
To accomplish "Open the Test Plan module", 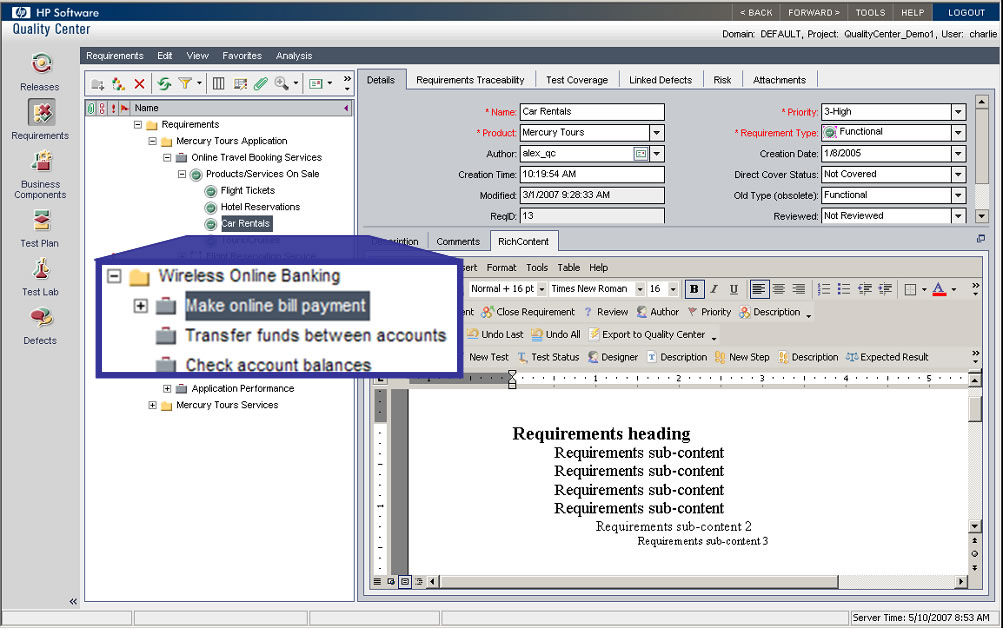I will pyautogui.click(x=40, y=229).
